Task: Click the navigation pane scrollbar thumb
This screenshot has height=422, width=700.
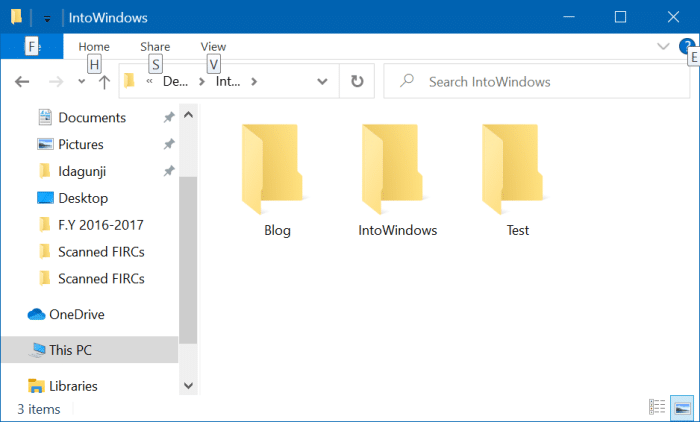Action: 188,260
